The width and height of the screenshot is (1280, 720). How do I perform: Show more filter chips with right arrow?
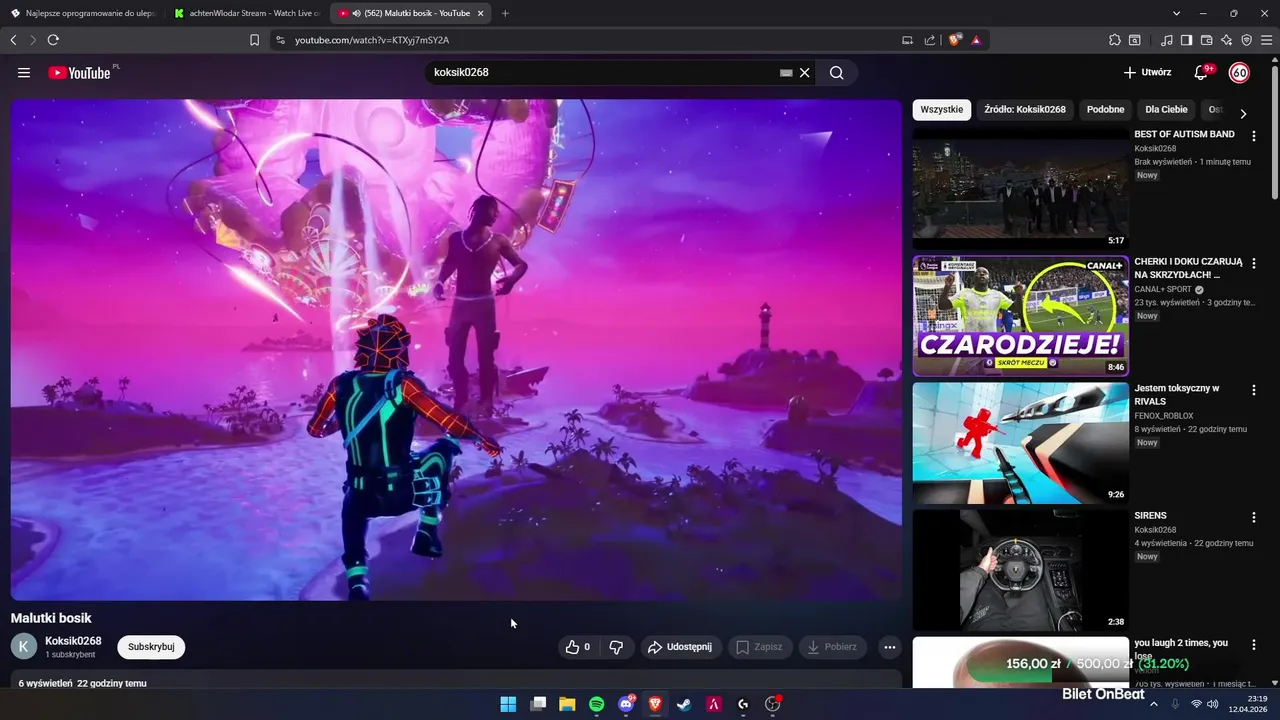point(1243,113)
